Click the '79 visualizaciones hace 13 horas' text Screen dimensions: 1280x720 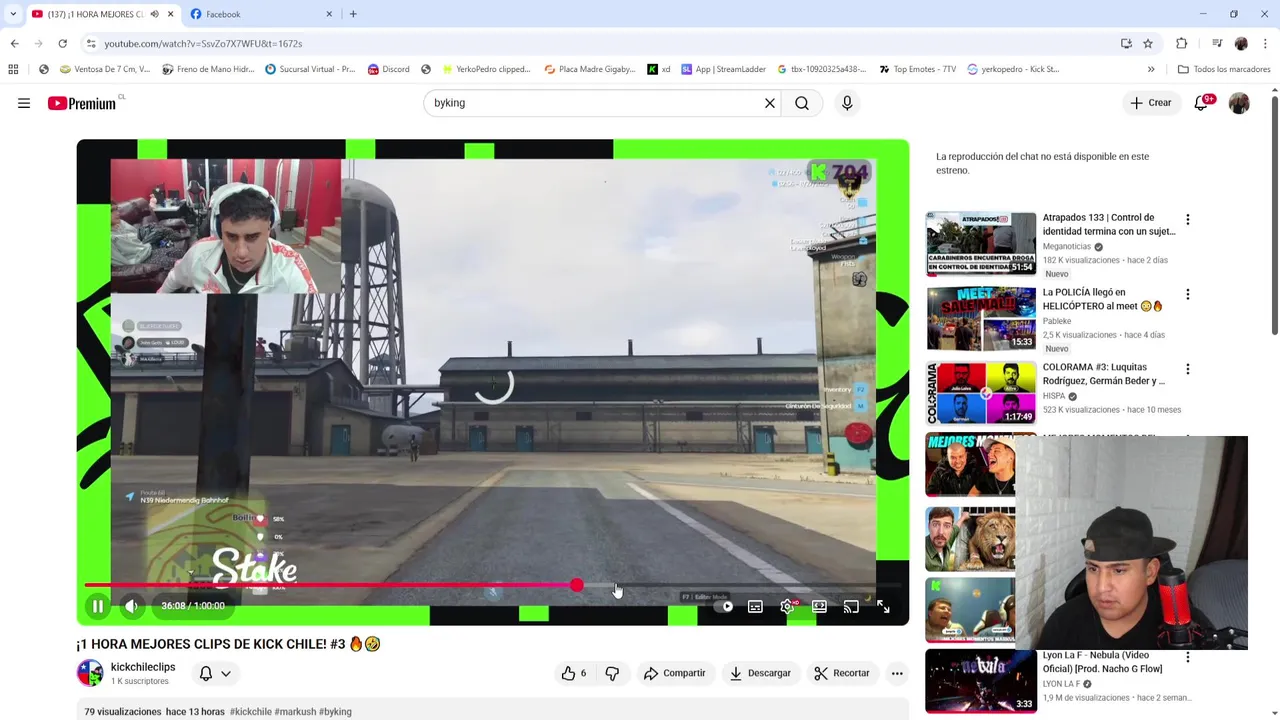click(x=154, y=712)
